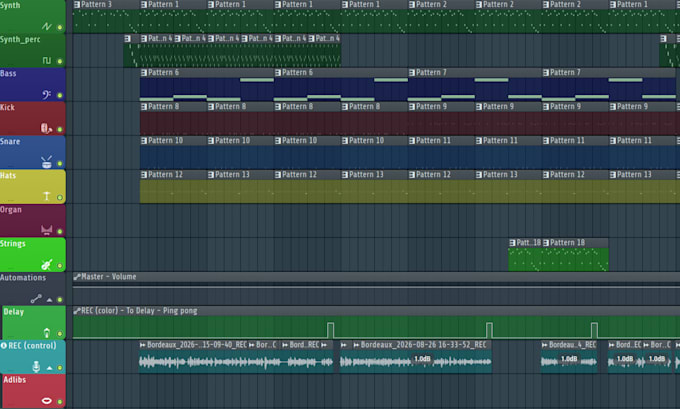Click audio icon of Bordeaux_2026-08-26 16-33-52_REC clip
The height and width of the screenshot is (409, 680).
pos(356,345)
